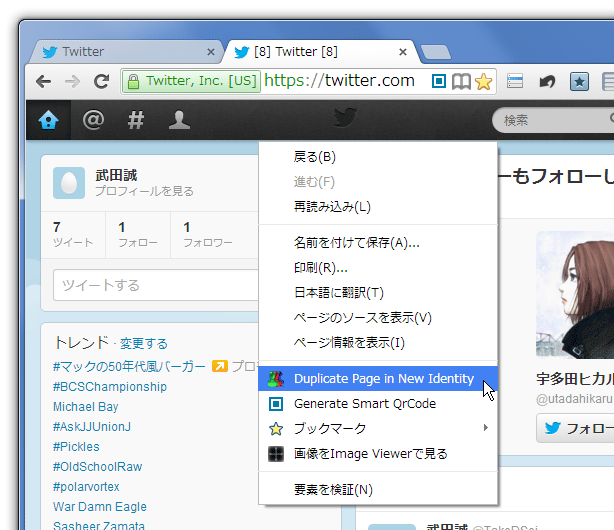614x530 pixels.
Task: Open trend #BCSChampionship
Action: tap(110, 387)
